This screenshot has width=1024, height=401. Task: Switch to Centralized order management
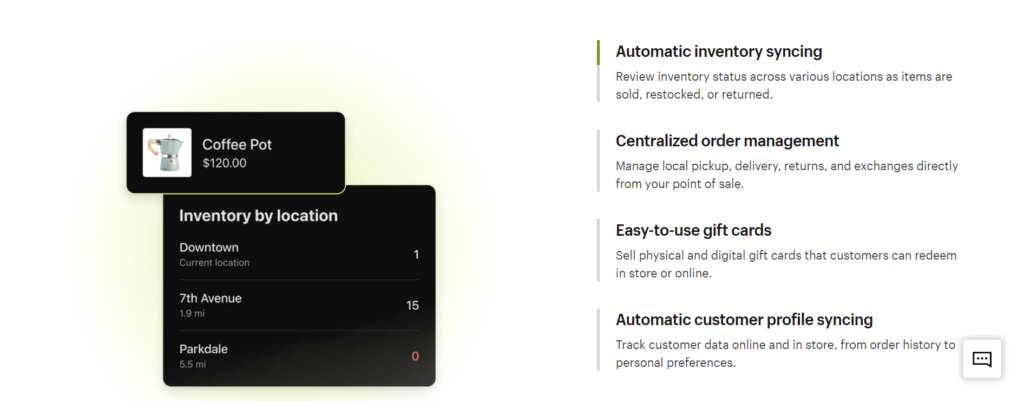pyautogui.click(x=727, y=141)
